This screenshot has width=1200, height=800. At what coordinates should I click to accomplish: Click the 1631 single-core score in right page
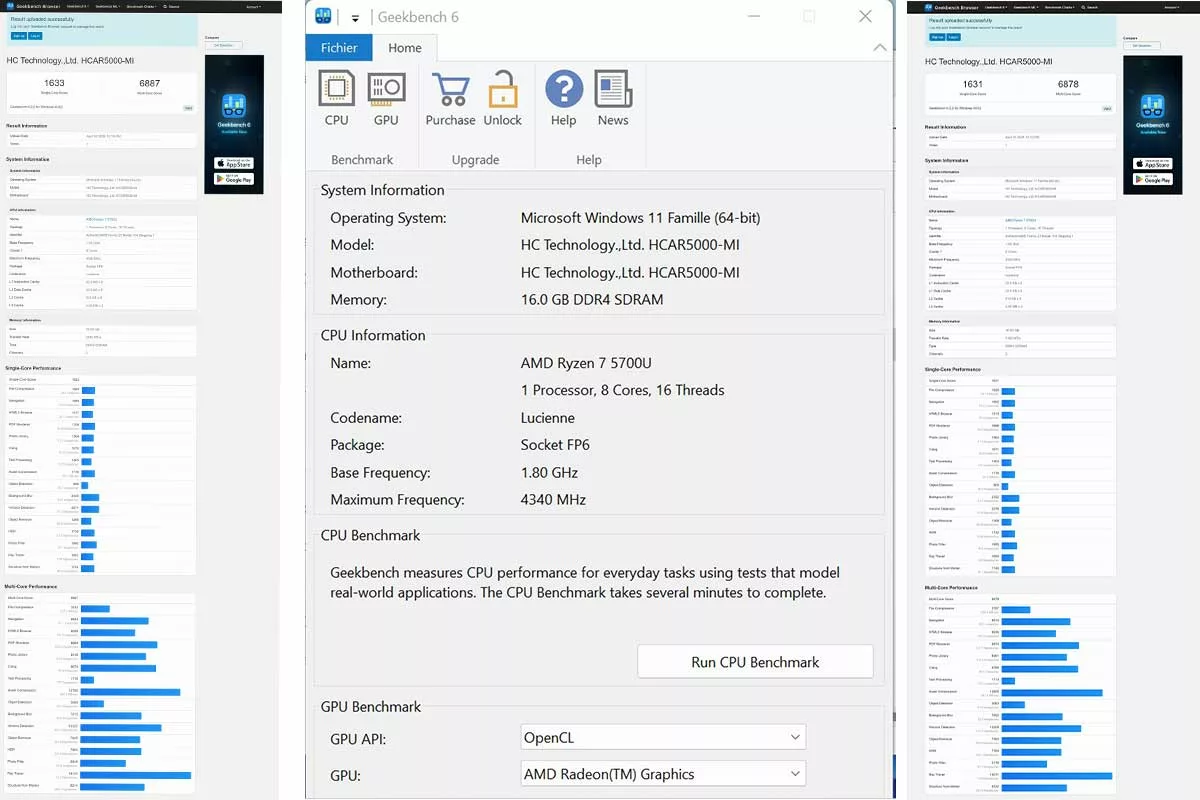point(972,84)
